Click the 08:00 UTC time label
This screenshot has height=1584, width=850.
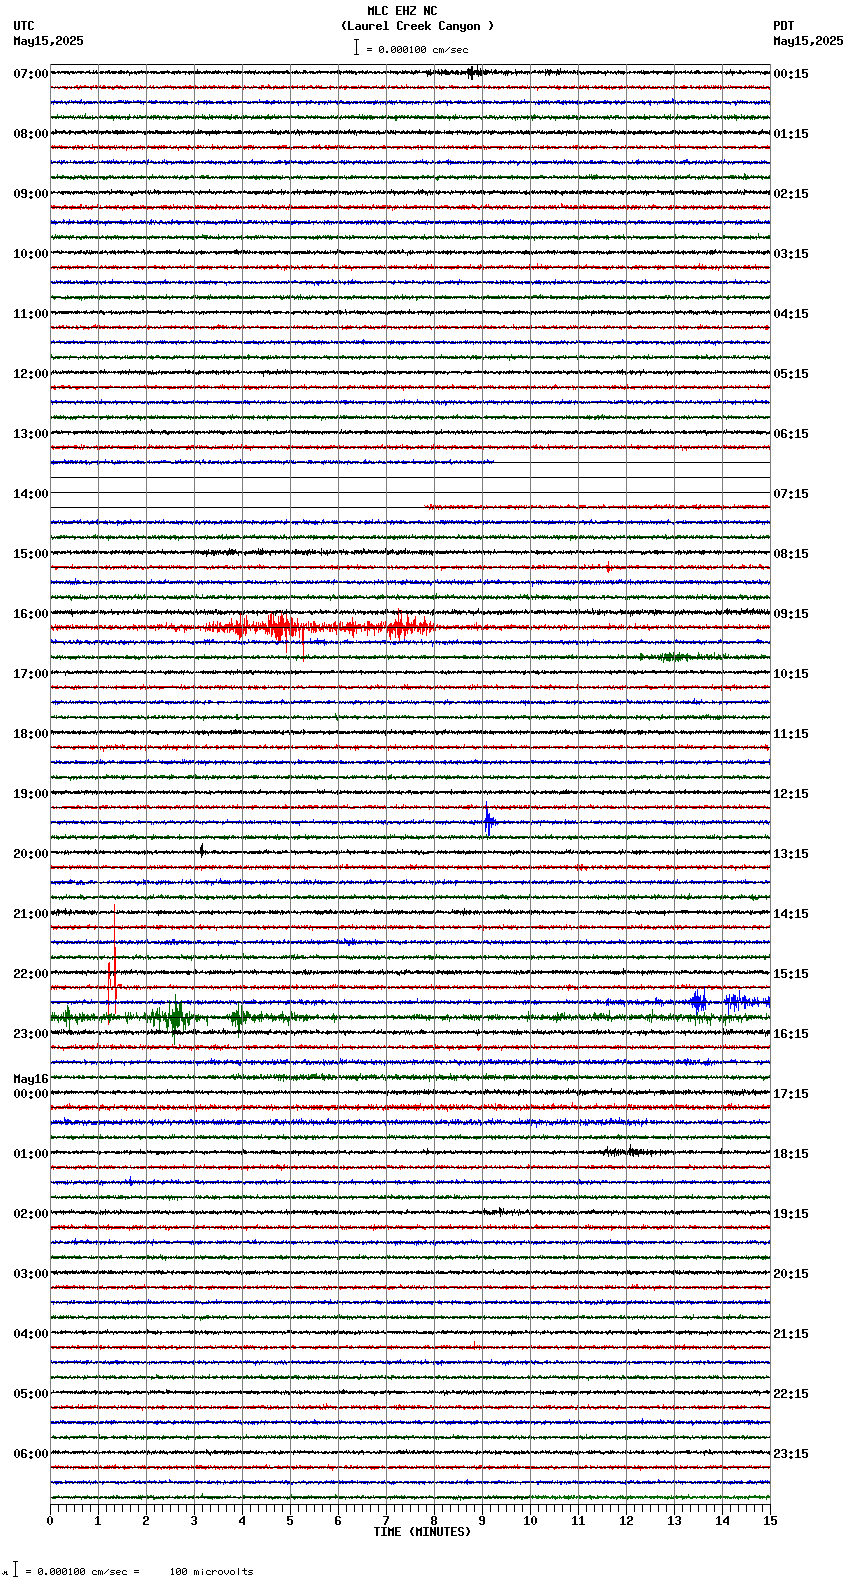[31, 134]
